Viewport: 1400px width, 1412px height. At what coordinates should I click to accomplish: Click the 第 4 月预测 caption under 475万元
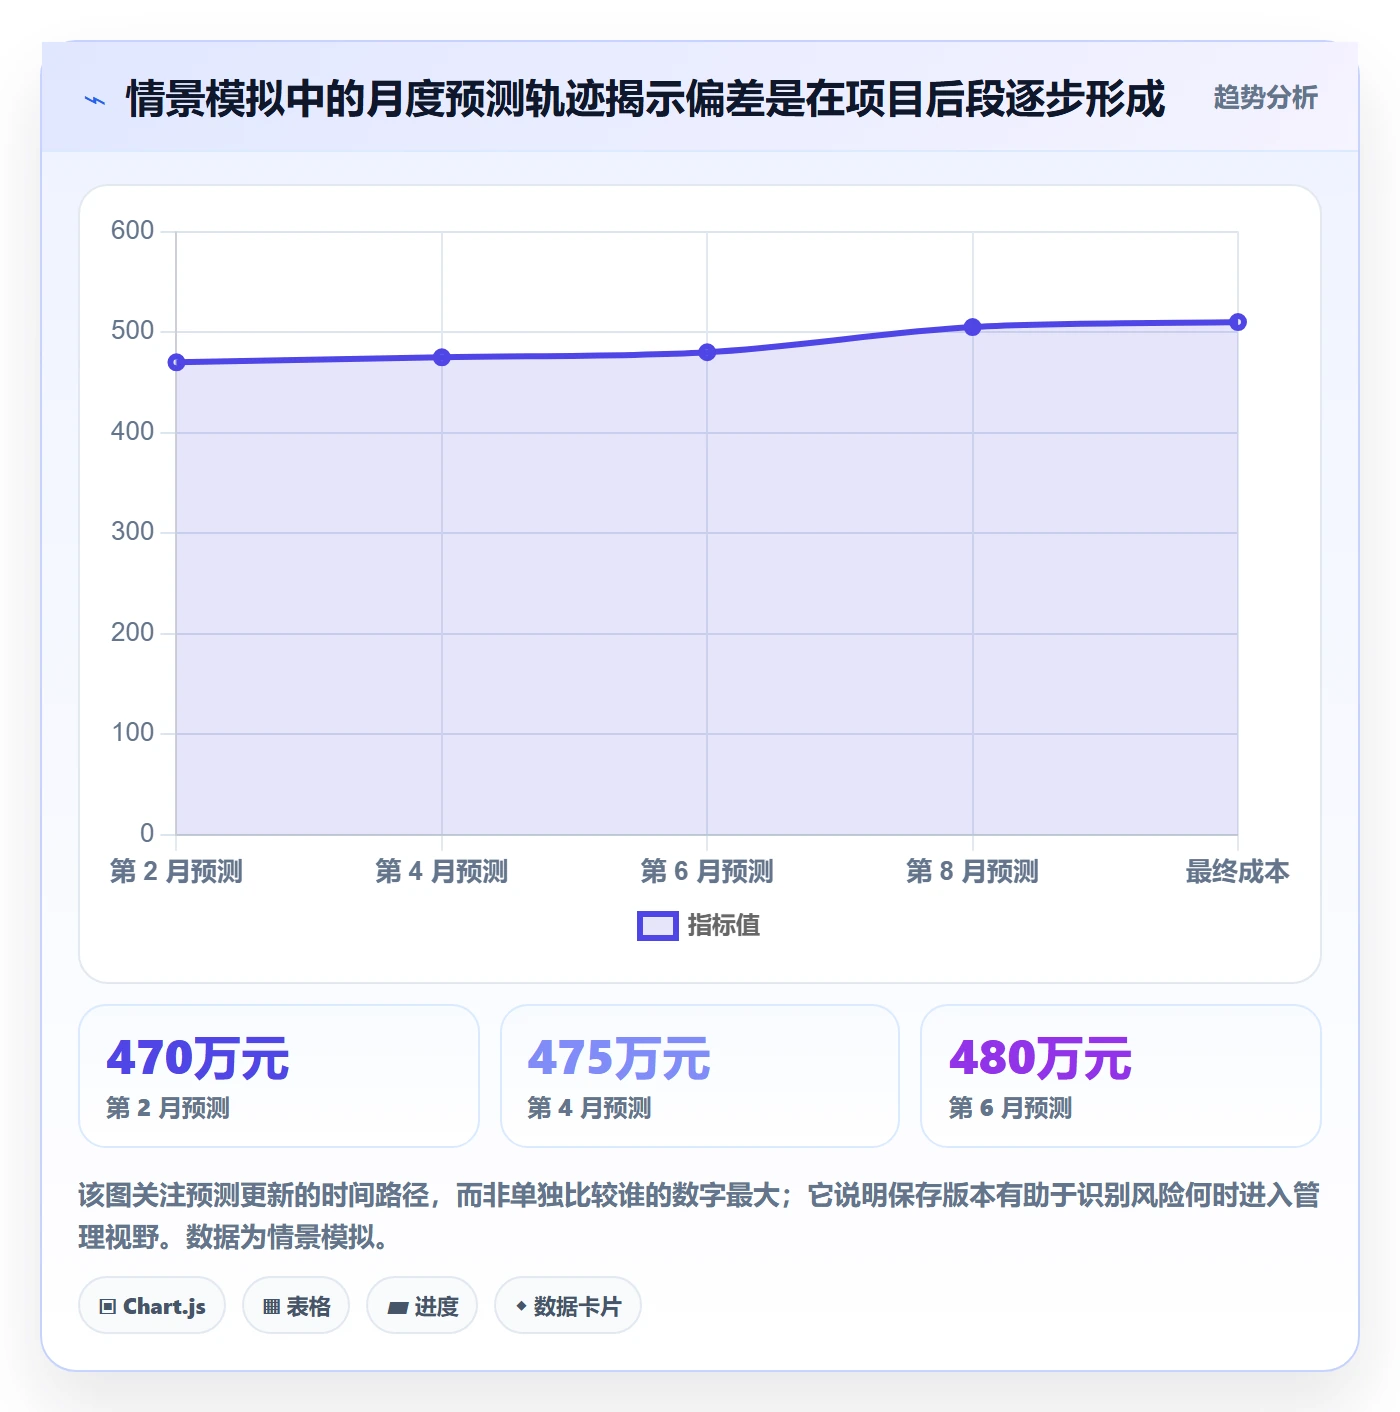pos(589,1108)
